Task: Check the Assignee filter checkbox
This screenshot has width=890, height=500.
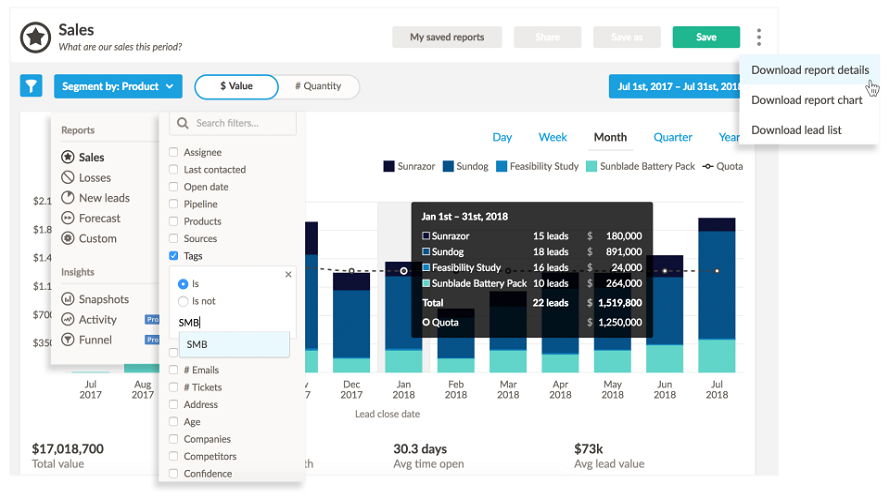Action: (174, 153)
